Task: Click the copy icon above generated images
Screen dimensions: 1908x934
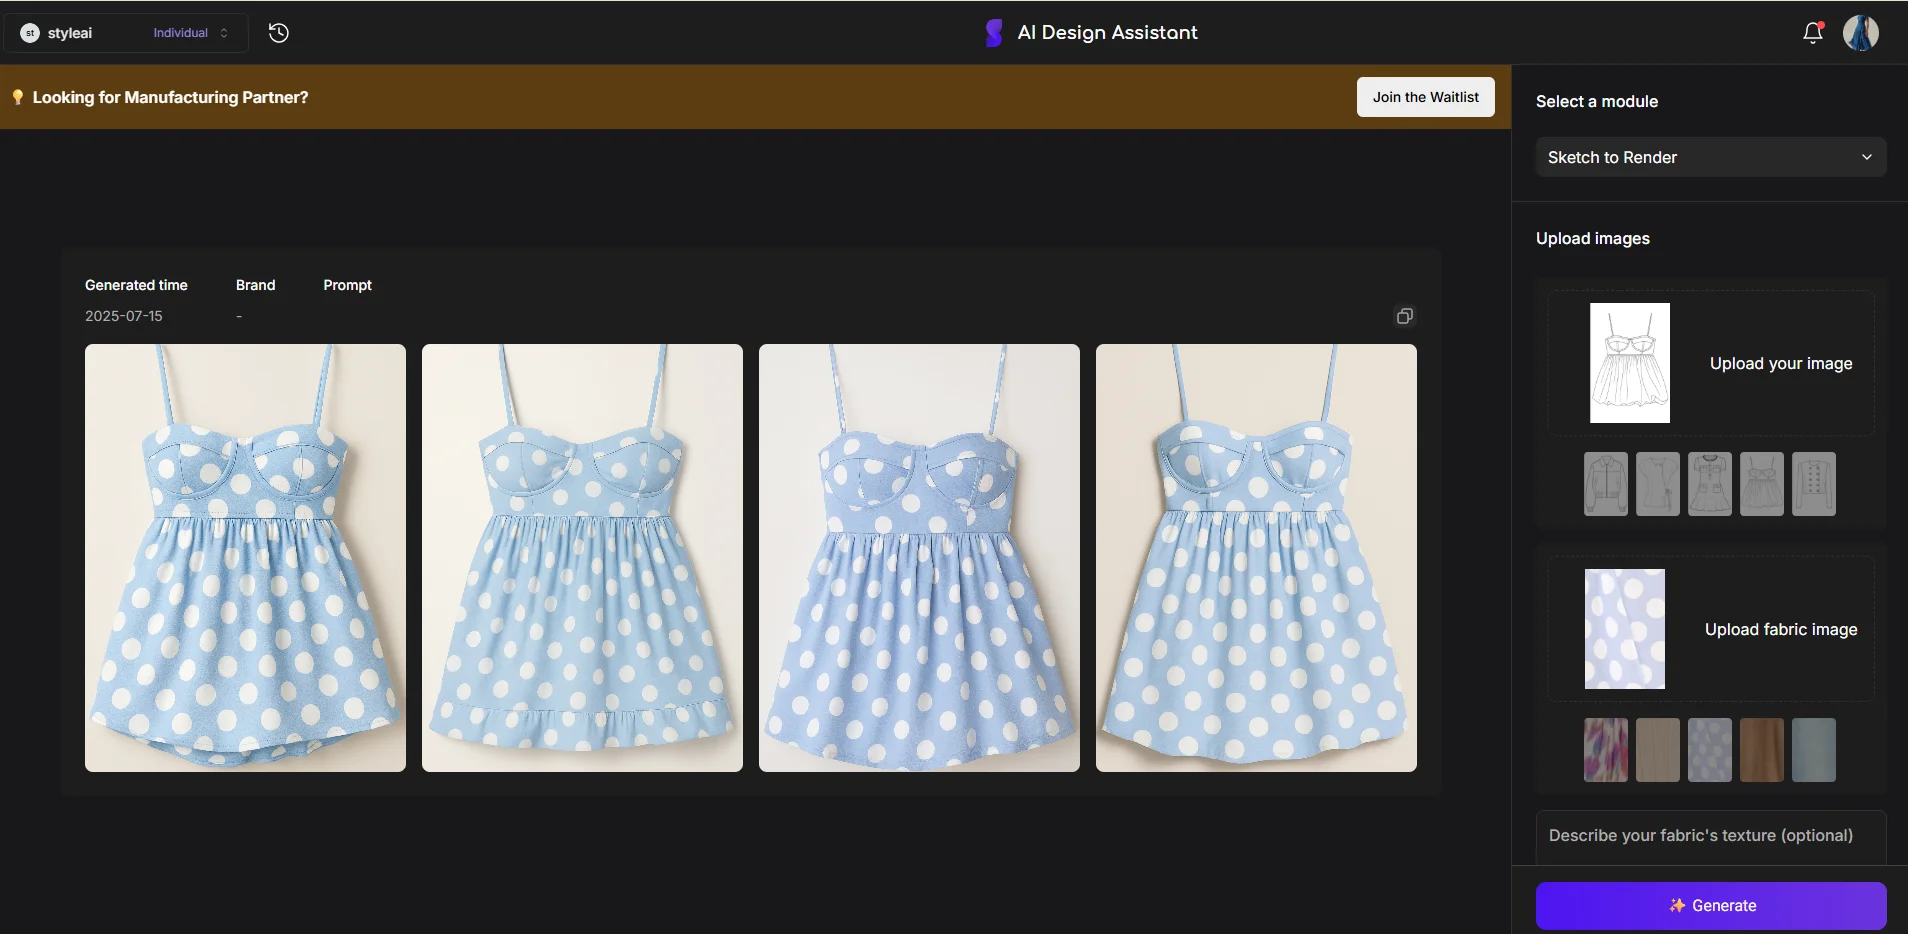Action: tap(1404, 316)
